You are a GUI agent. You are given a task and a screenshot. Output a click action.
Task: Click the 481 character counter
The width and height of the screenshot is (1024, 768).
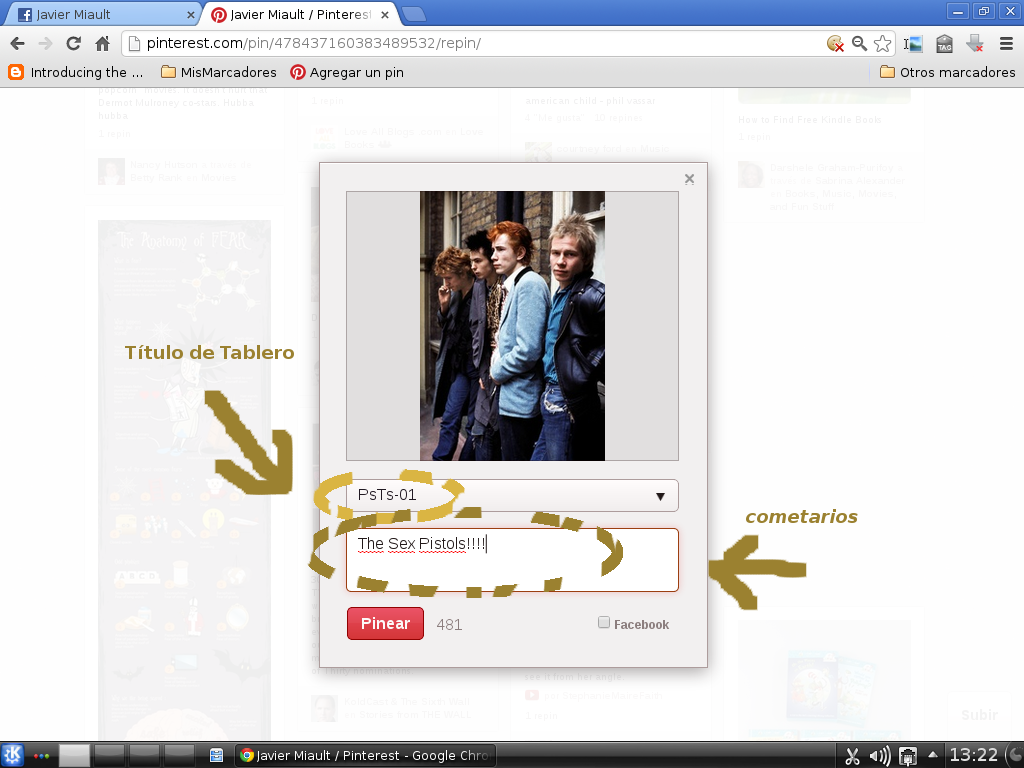coord(449,624)
